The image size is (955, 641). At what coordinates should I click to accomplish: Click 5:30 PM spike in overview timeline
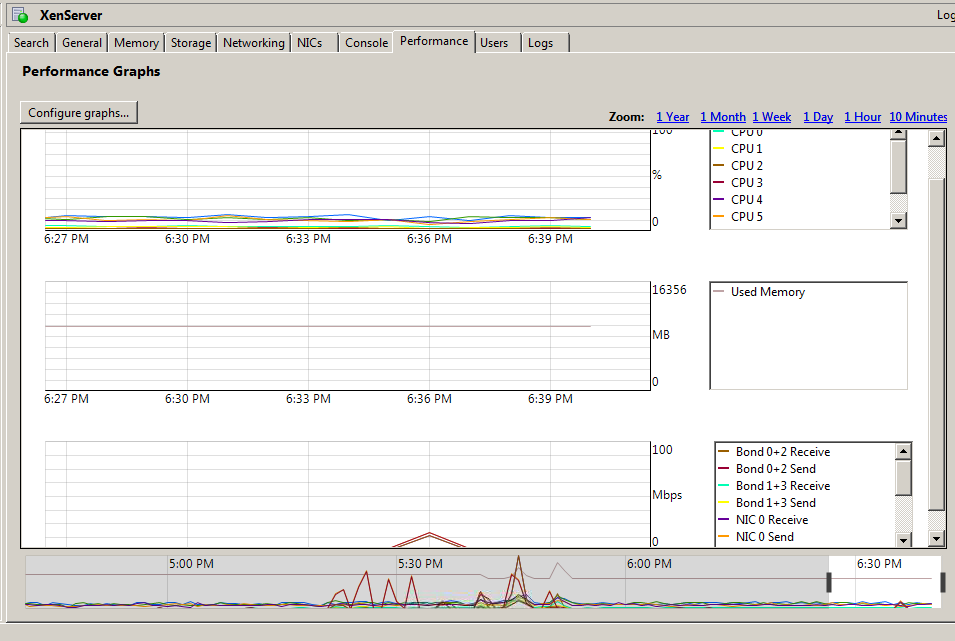pos(517,575)
